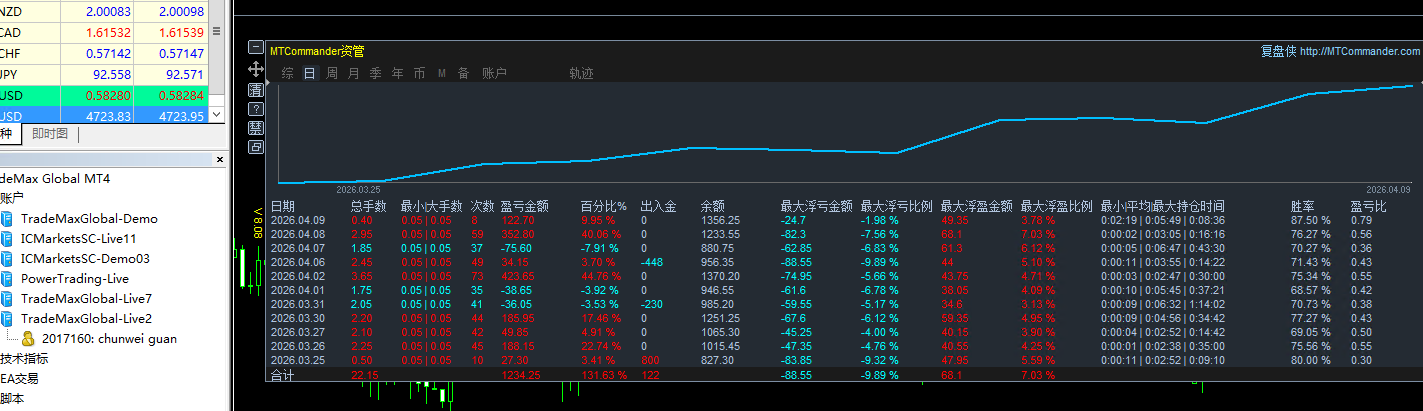Select the 季 quarterly tab

375,73
